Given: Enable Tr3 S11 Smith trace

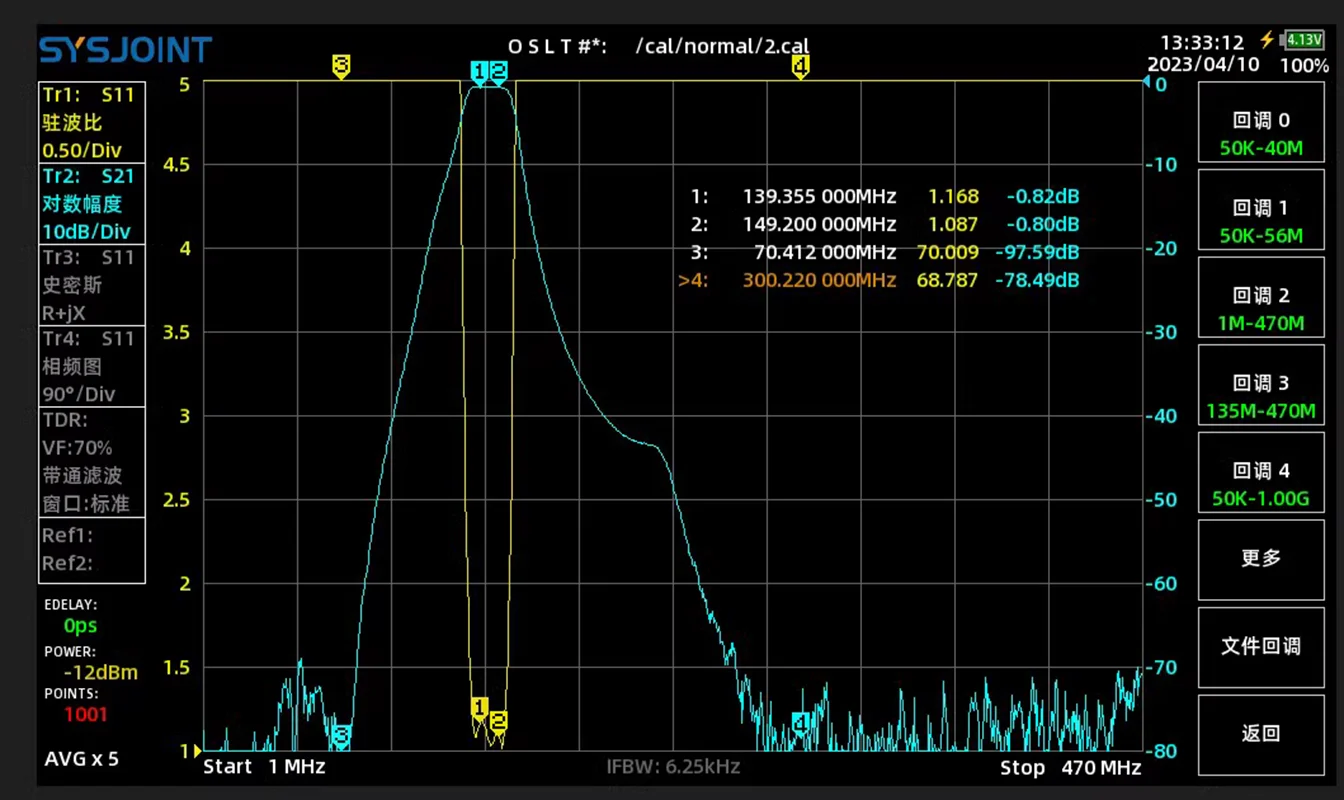Looking at the screenshot, I should point(91,285).
